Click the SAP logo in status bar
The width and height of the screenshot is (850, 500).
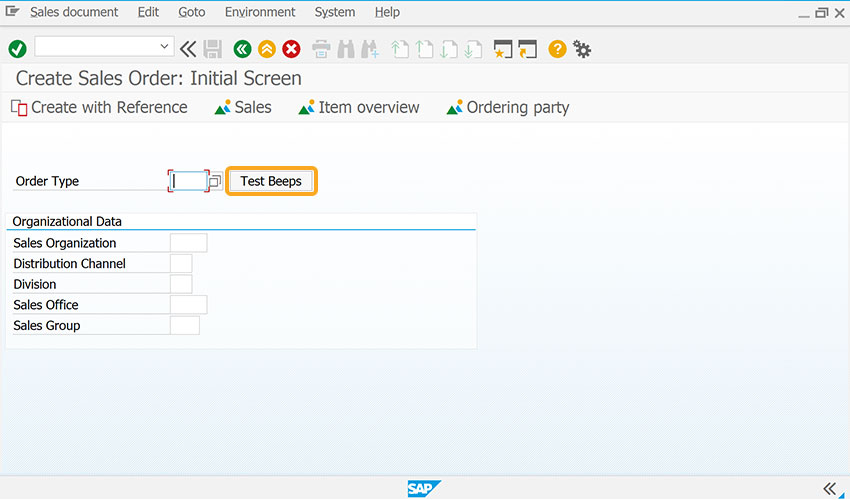coord(424,489)
